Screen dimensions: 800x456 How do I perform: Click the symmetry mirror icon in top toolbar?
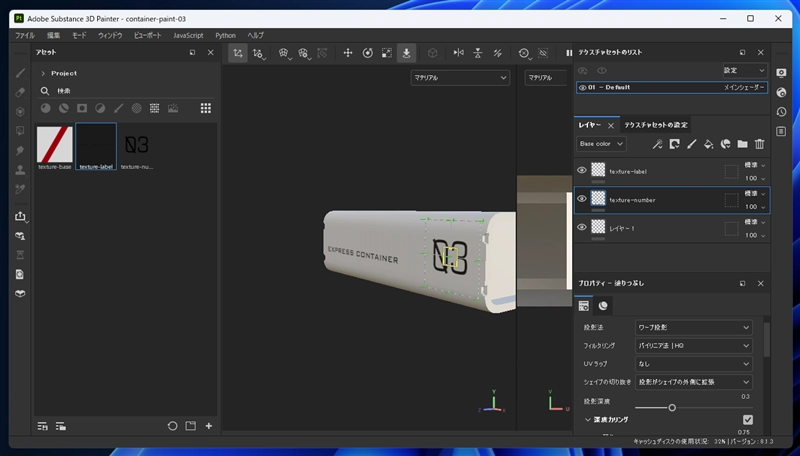[459, 53]
